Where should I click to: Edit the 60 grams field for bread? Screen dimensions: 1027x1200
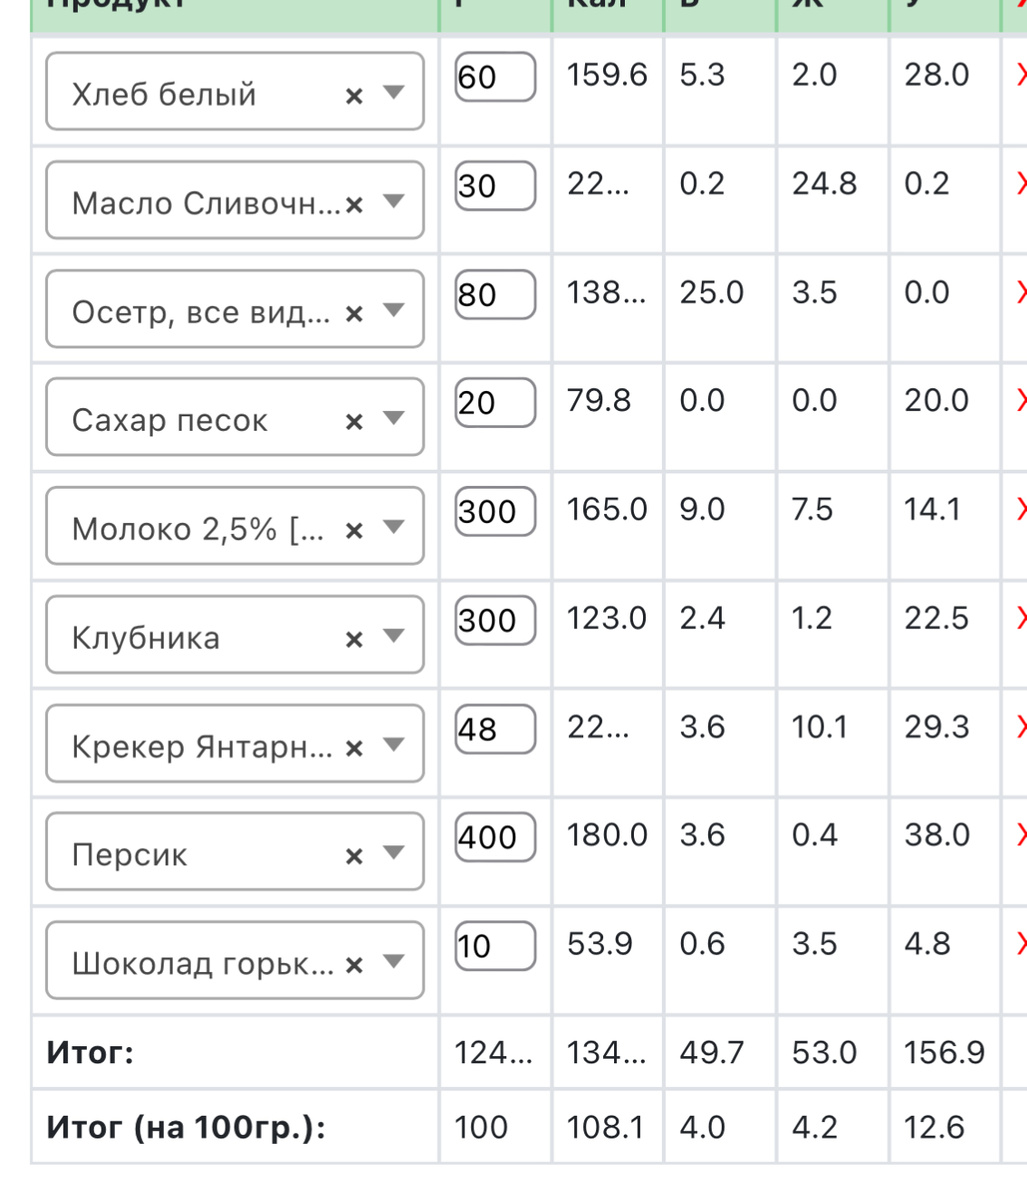click(495, 77)
